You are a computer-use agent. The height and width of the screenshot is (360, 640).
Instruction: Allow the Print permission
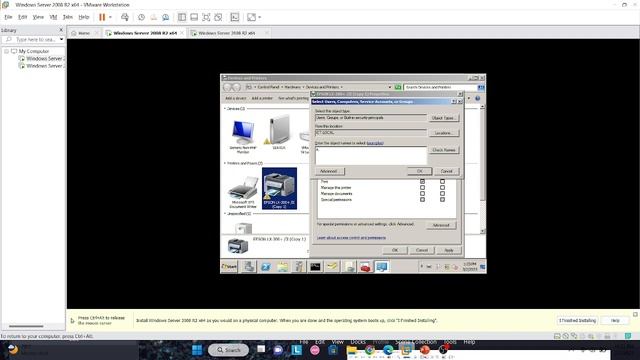point(422,181)
